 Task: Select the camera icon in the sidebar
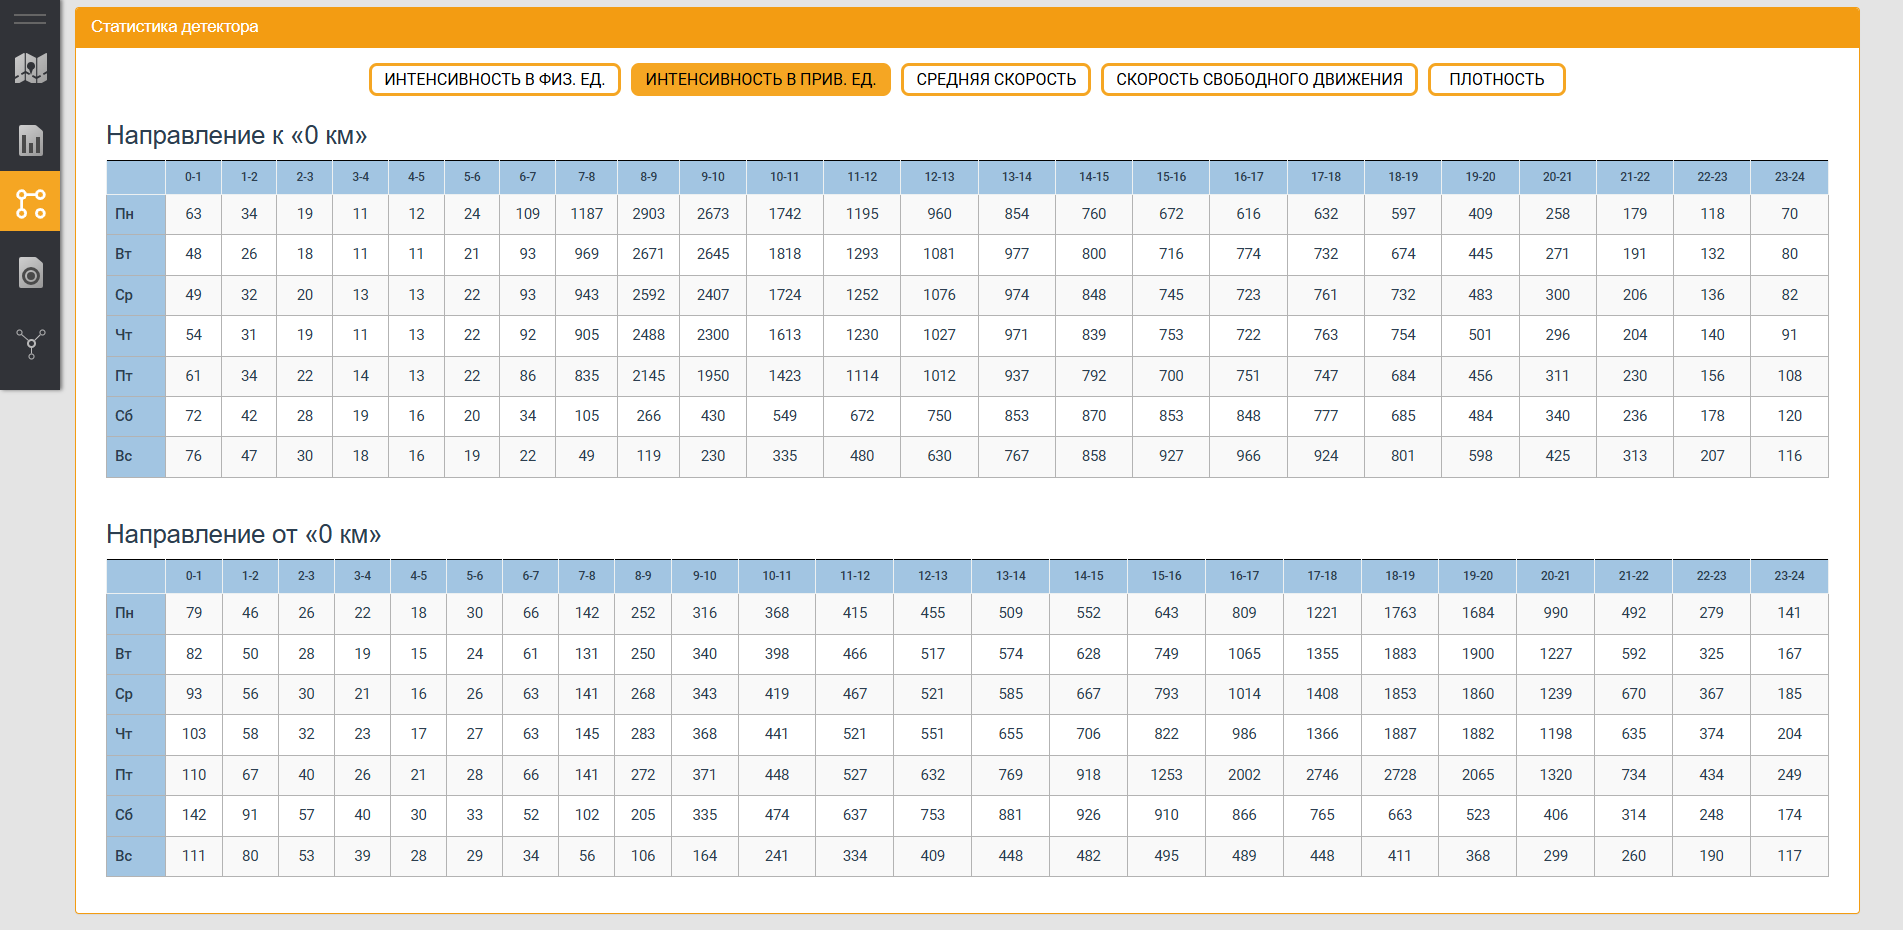point(29,272)
